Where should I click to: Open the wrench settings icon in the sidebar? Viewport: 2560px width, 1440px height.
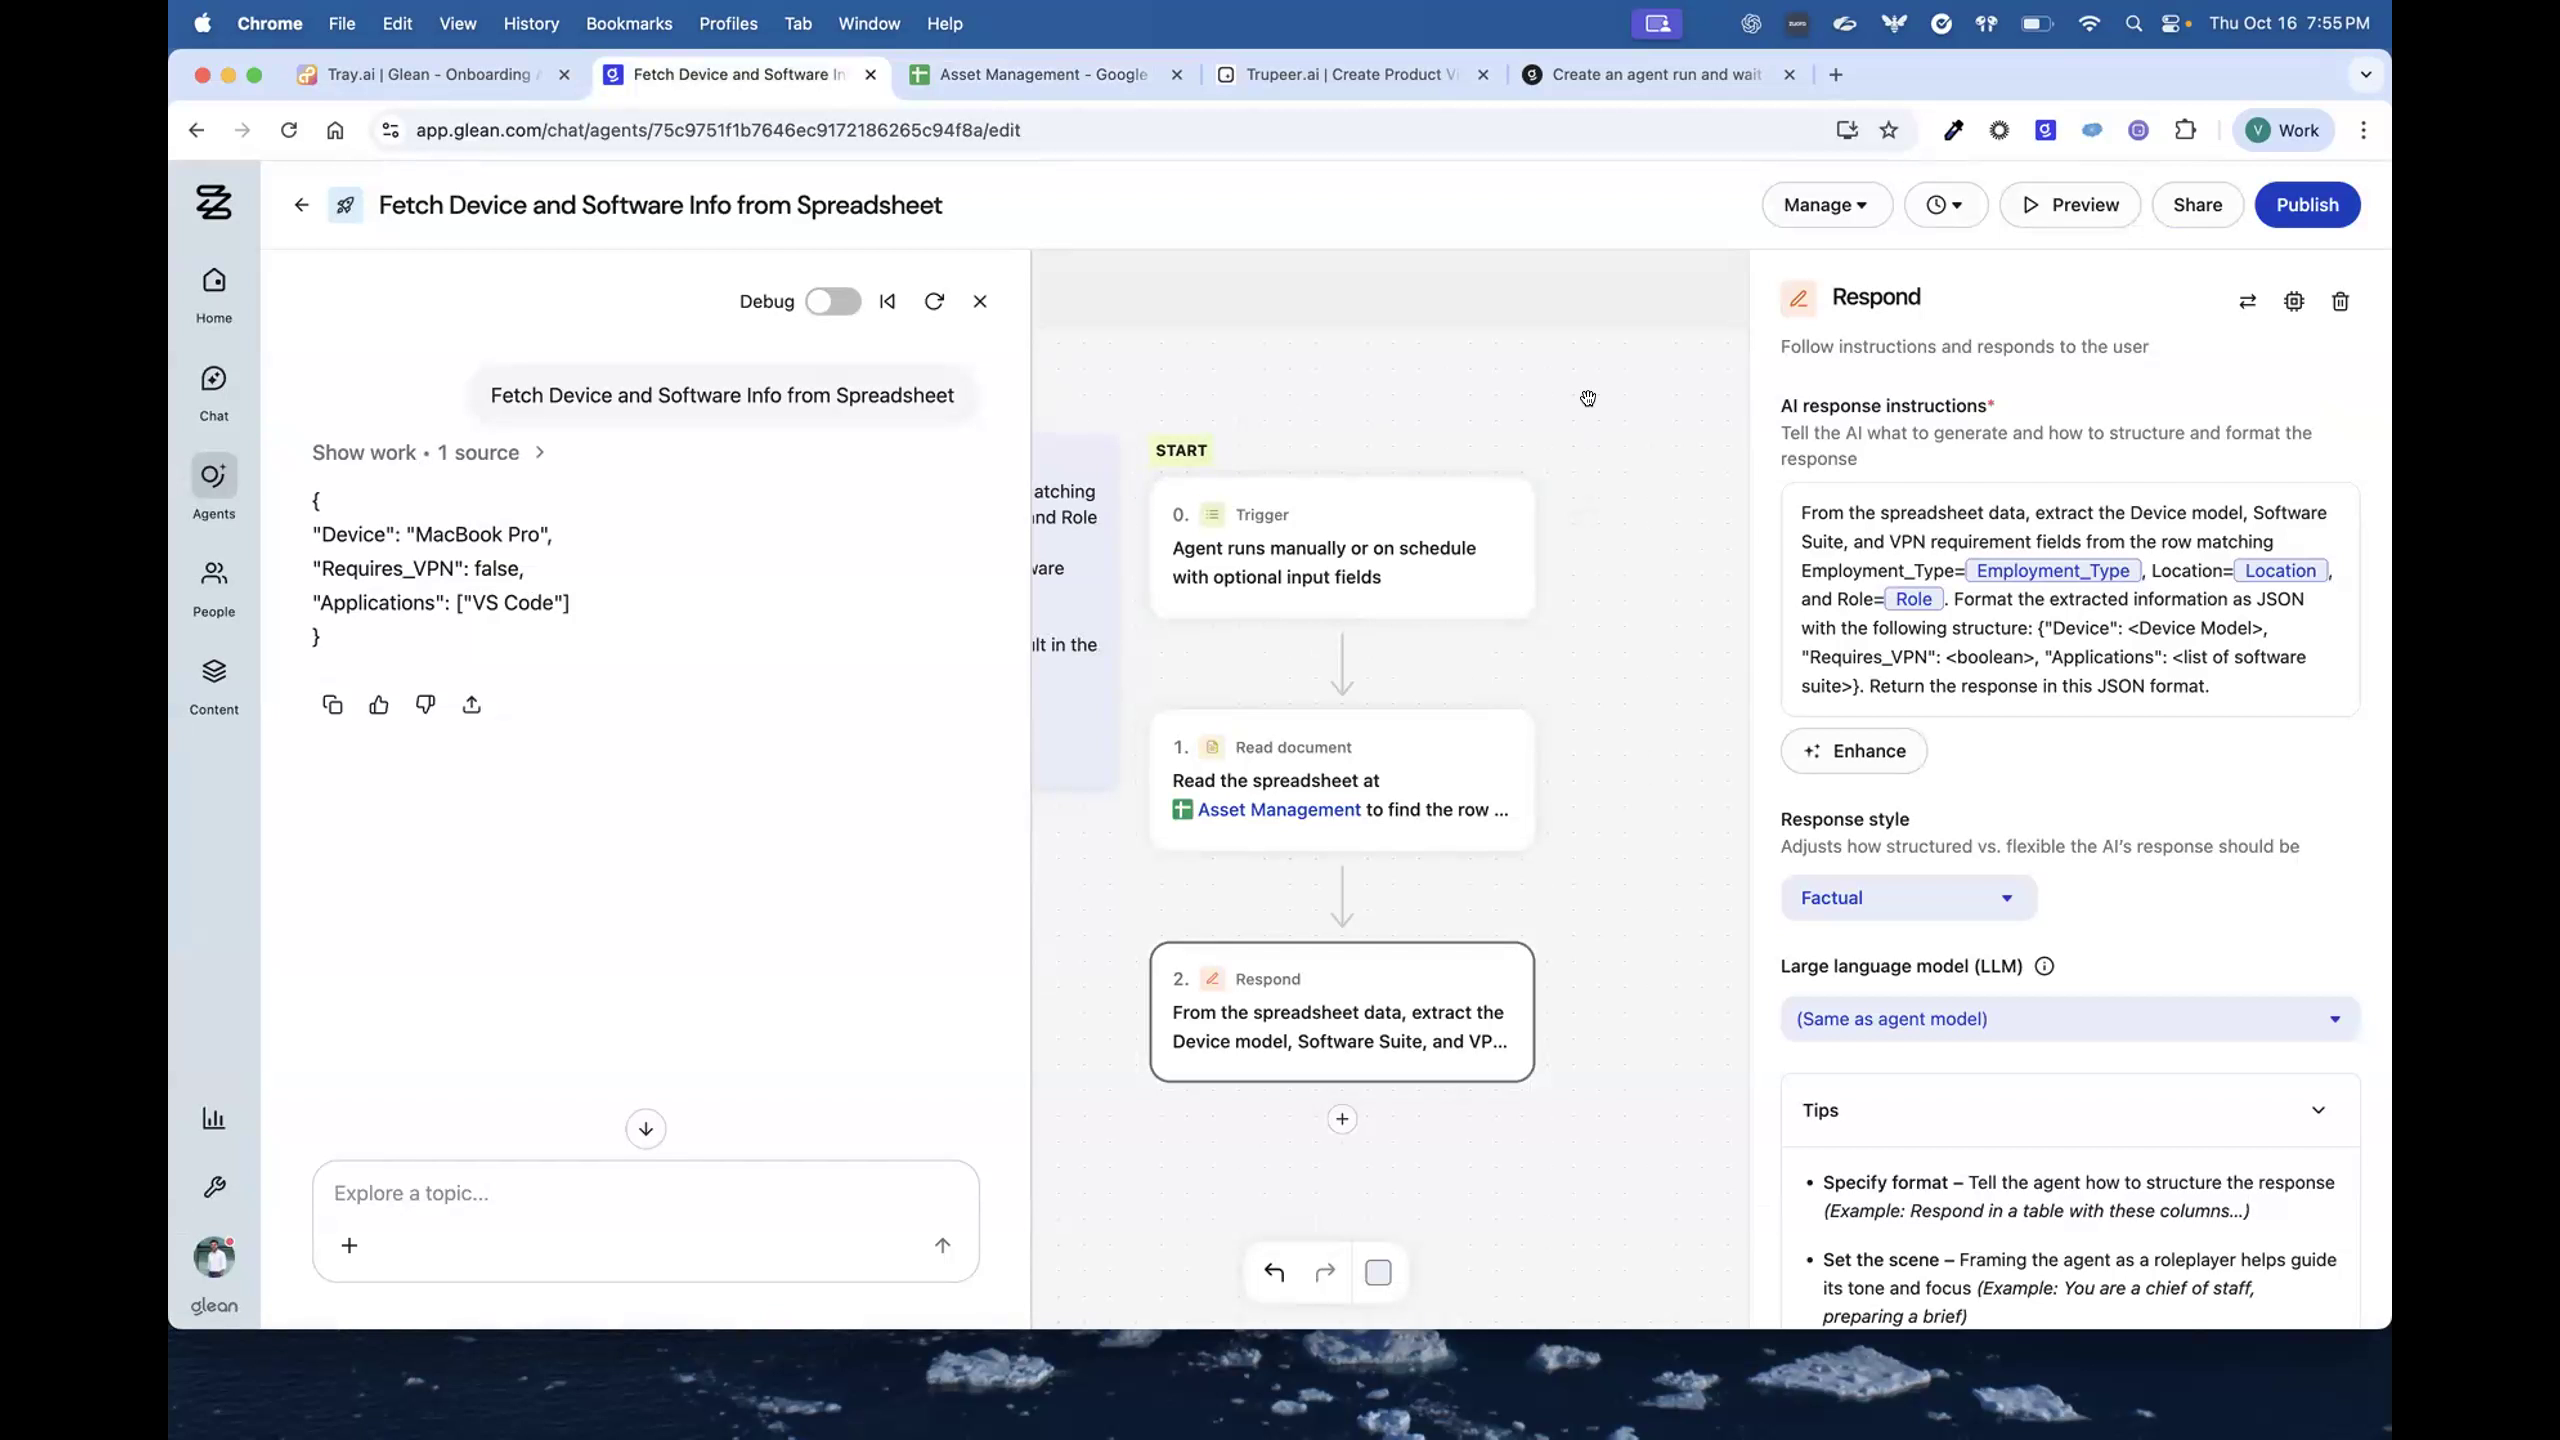214,1185
